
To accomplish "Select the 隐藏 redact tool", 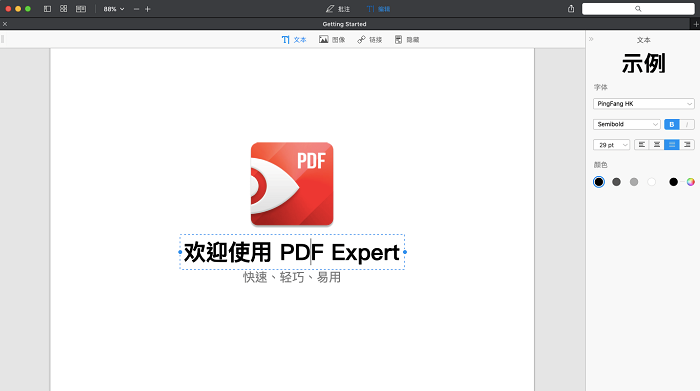I will 407,40.
